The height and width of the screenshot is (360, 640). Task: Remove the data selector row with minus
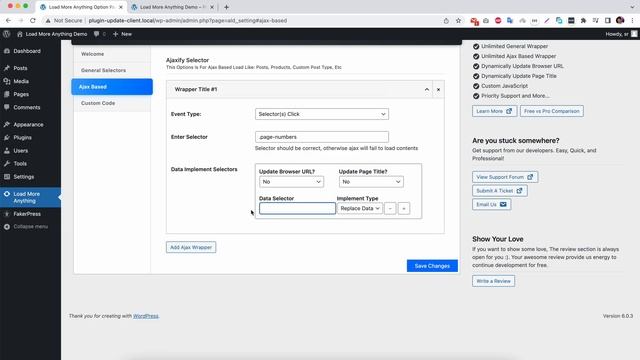click(x=390, y=209)
